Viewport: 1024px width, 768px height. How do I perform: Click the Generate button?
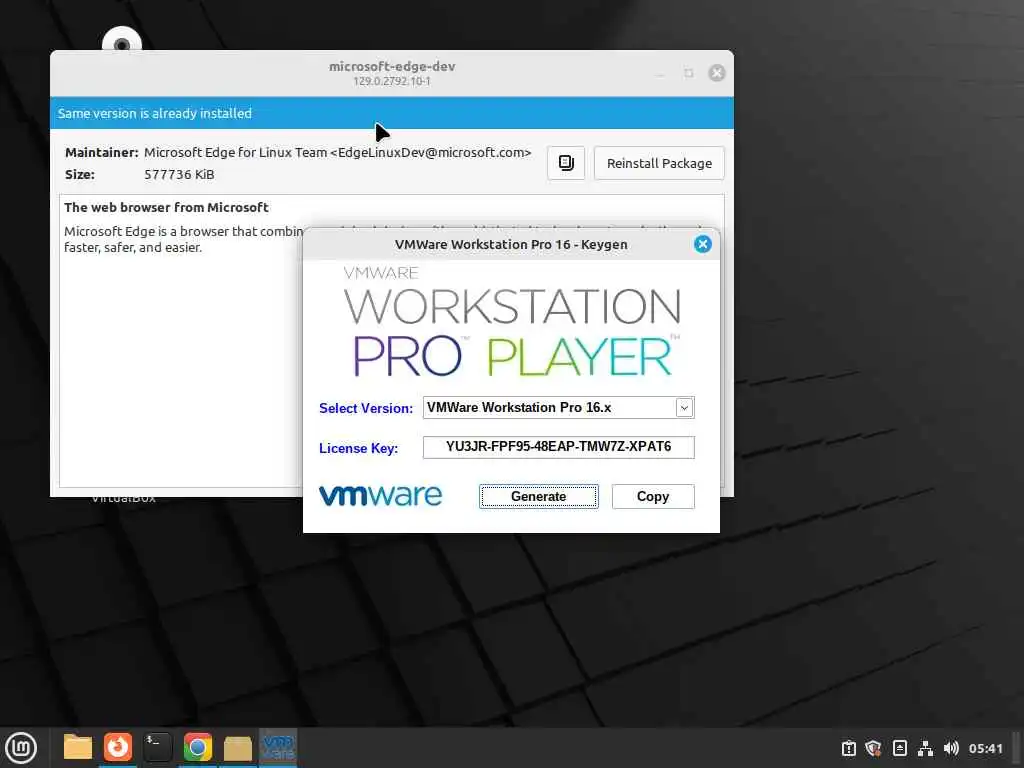click(538, 496)
